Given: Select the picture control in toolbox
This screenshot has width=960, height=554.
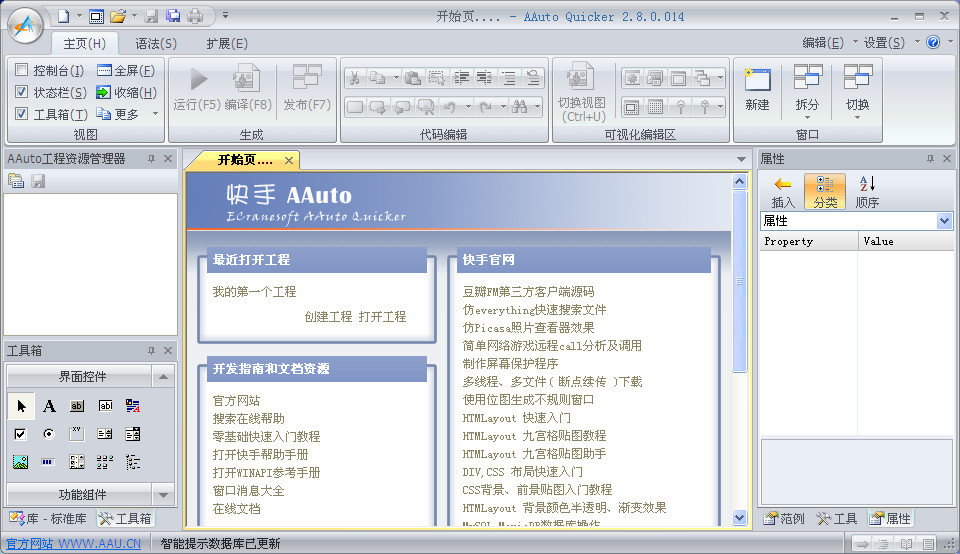Looking at the screenshot, I should pos(20,462).
